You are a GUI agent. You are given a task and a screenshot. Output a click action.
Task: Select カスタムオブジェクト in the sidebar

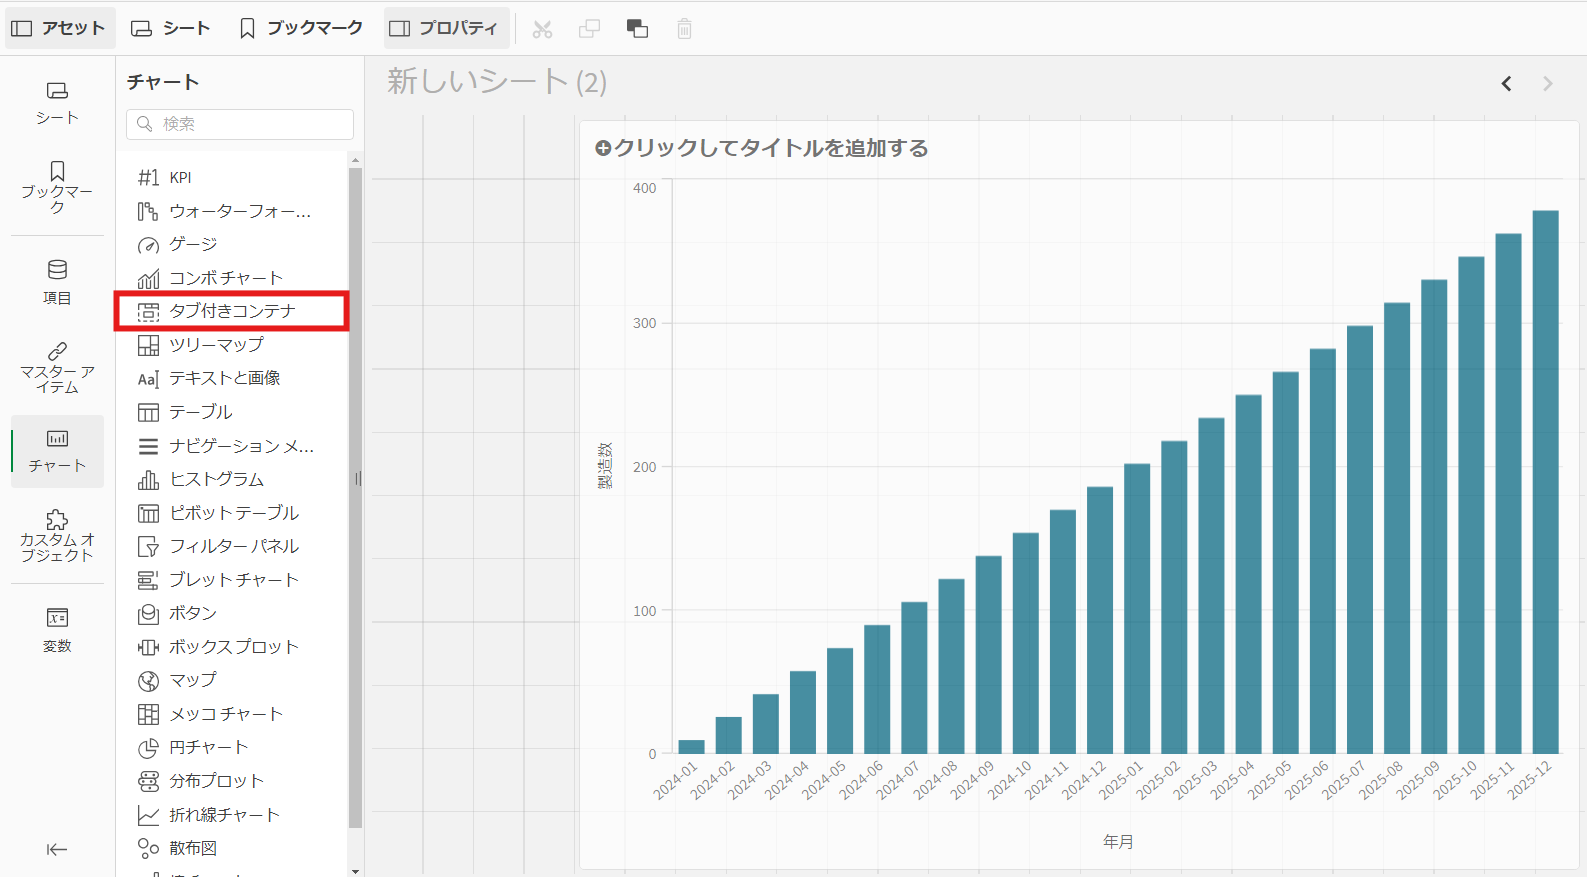[x=57, y=535]
